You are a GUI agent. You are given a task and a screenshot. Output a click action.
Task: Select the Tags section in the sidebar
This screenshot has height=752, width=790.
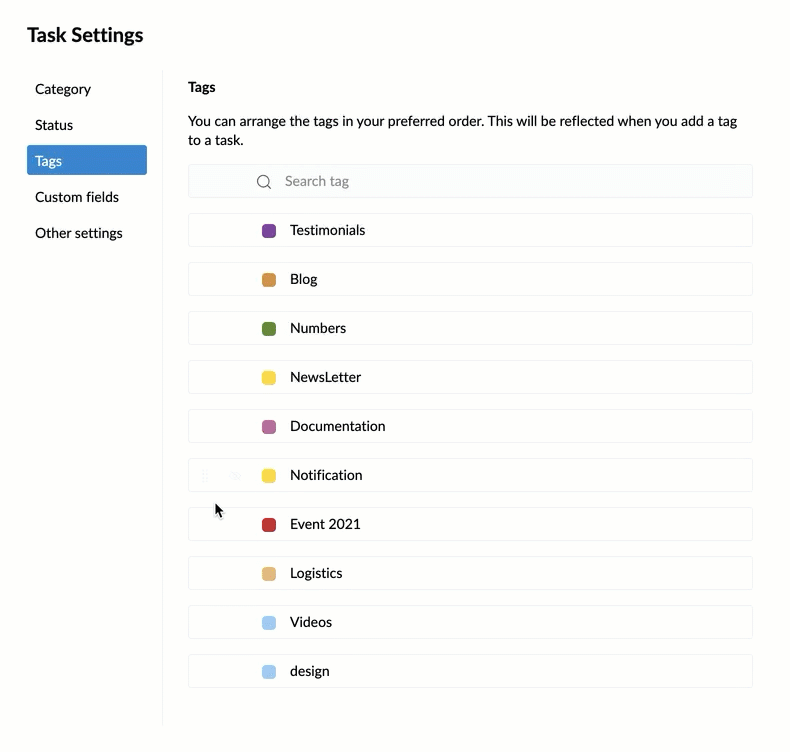tap(87, 160)
